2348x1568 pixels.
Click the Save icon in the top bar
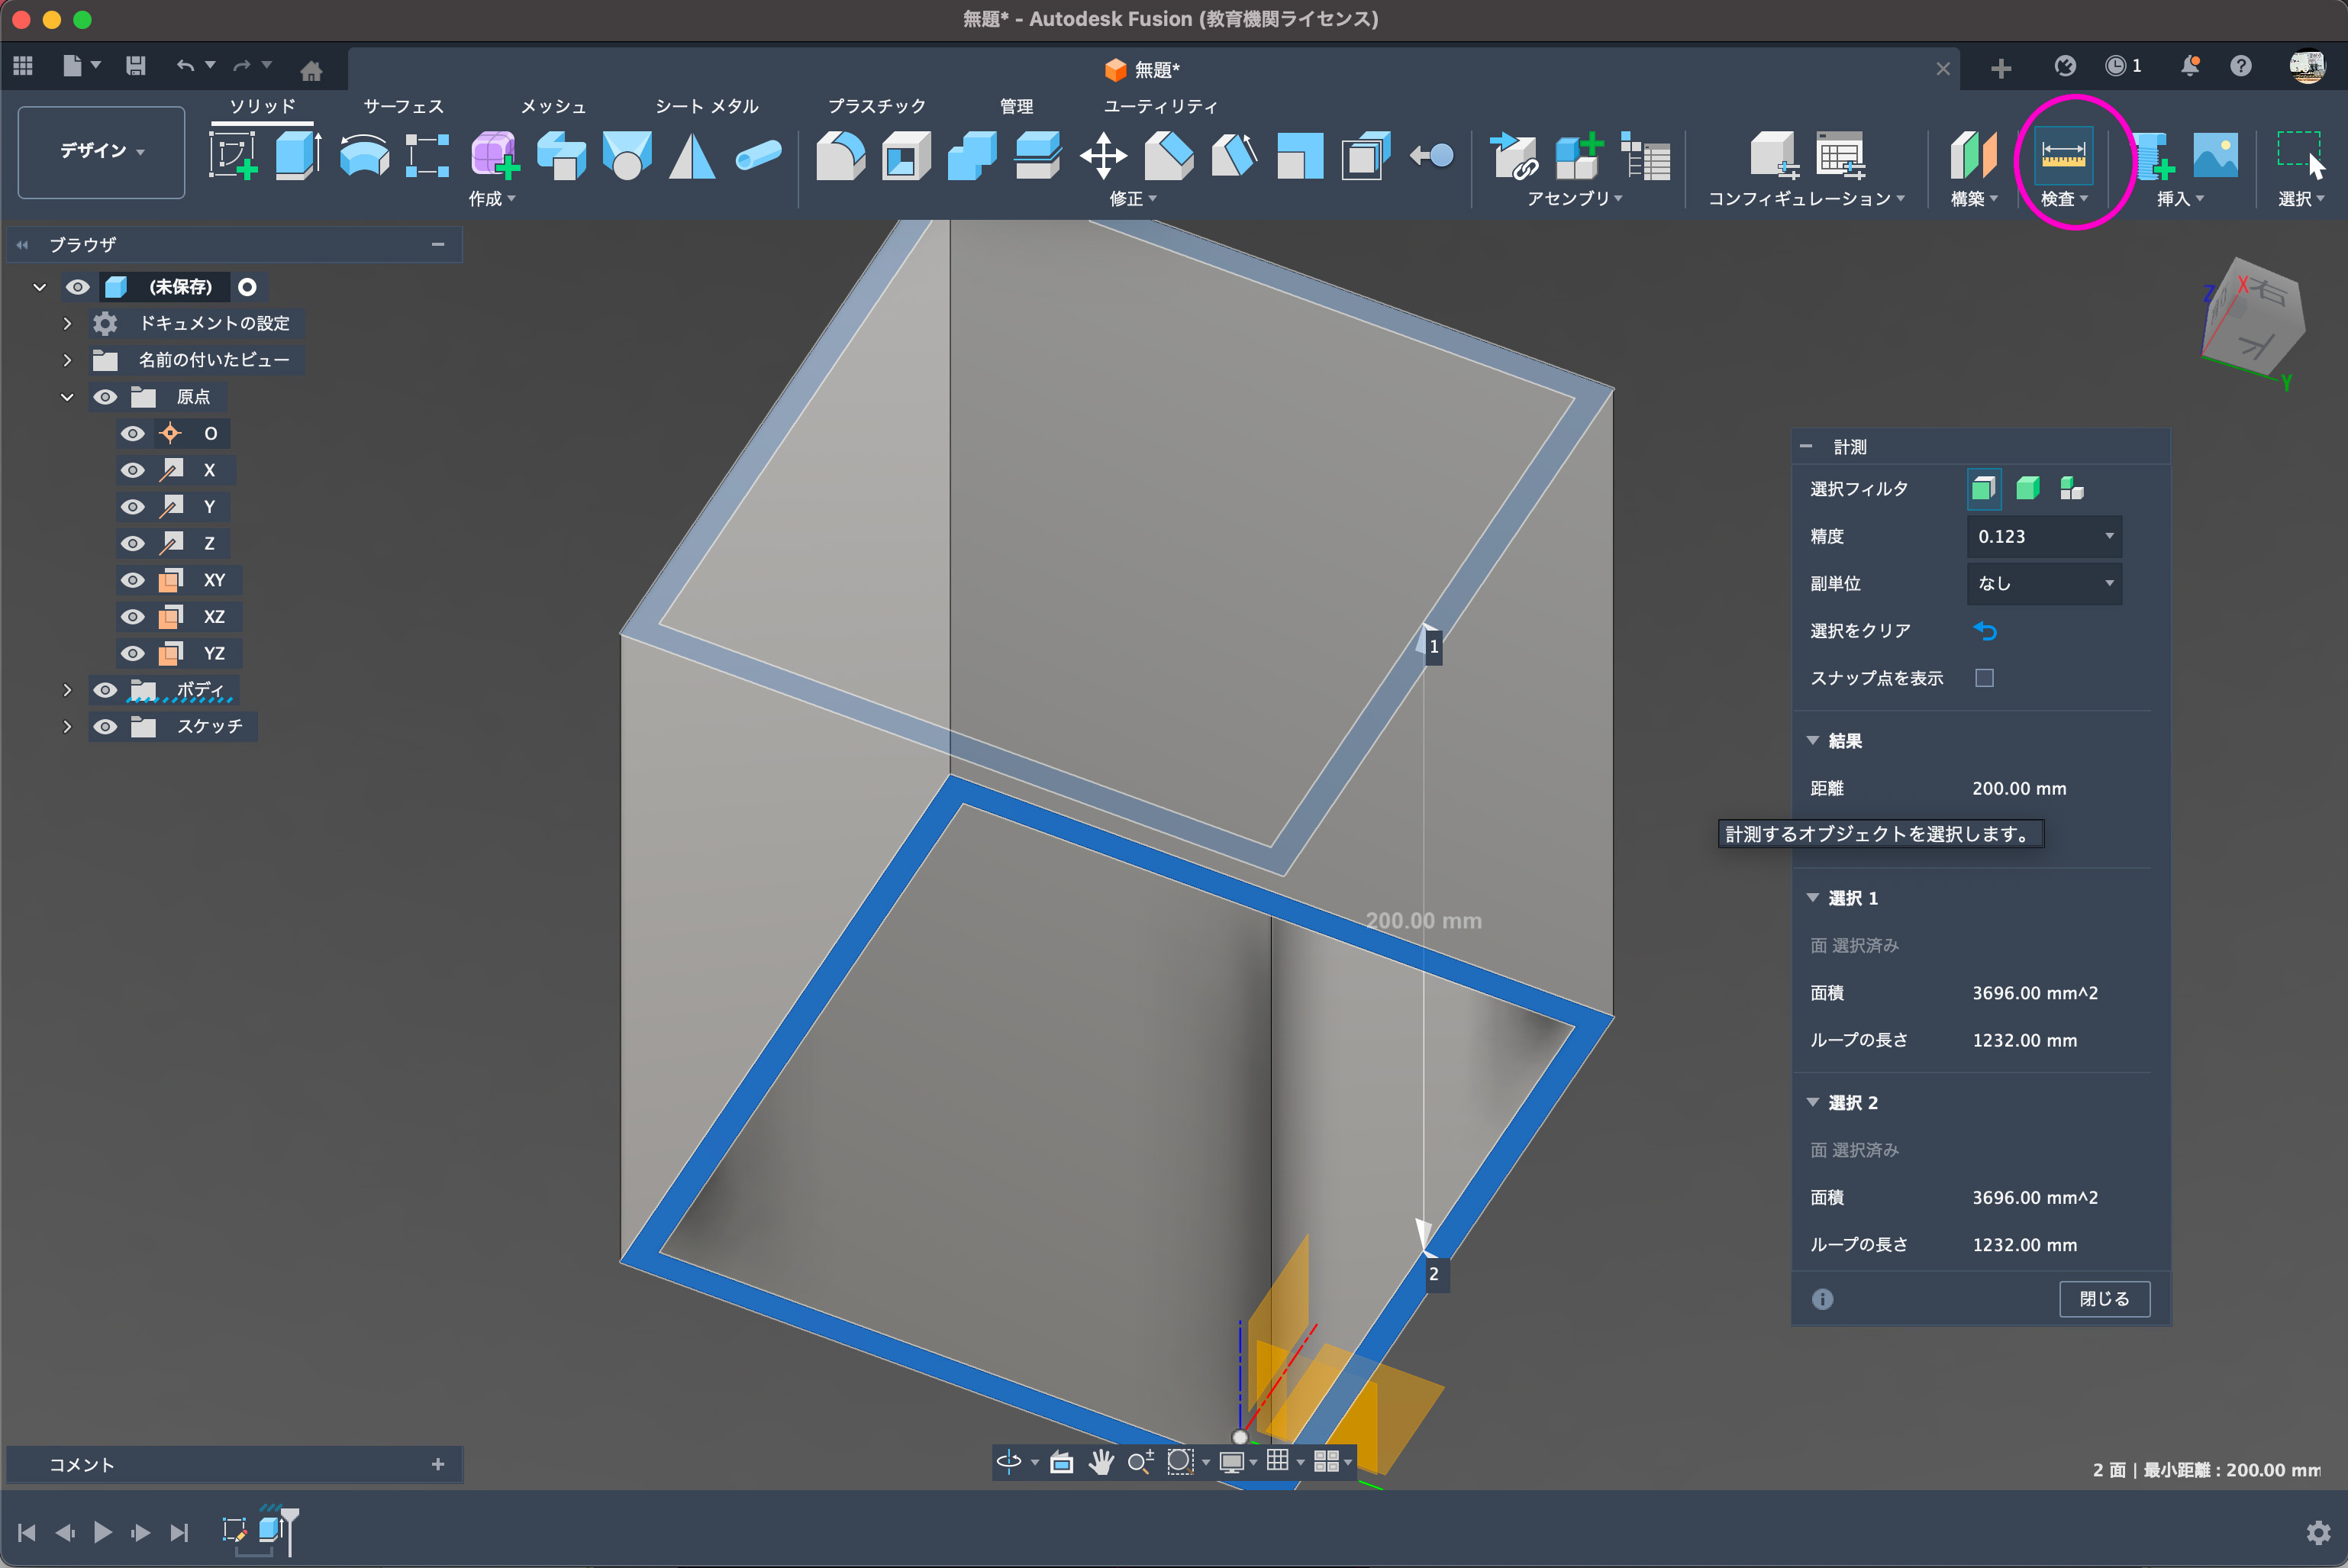pos(136,66)
